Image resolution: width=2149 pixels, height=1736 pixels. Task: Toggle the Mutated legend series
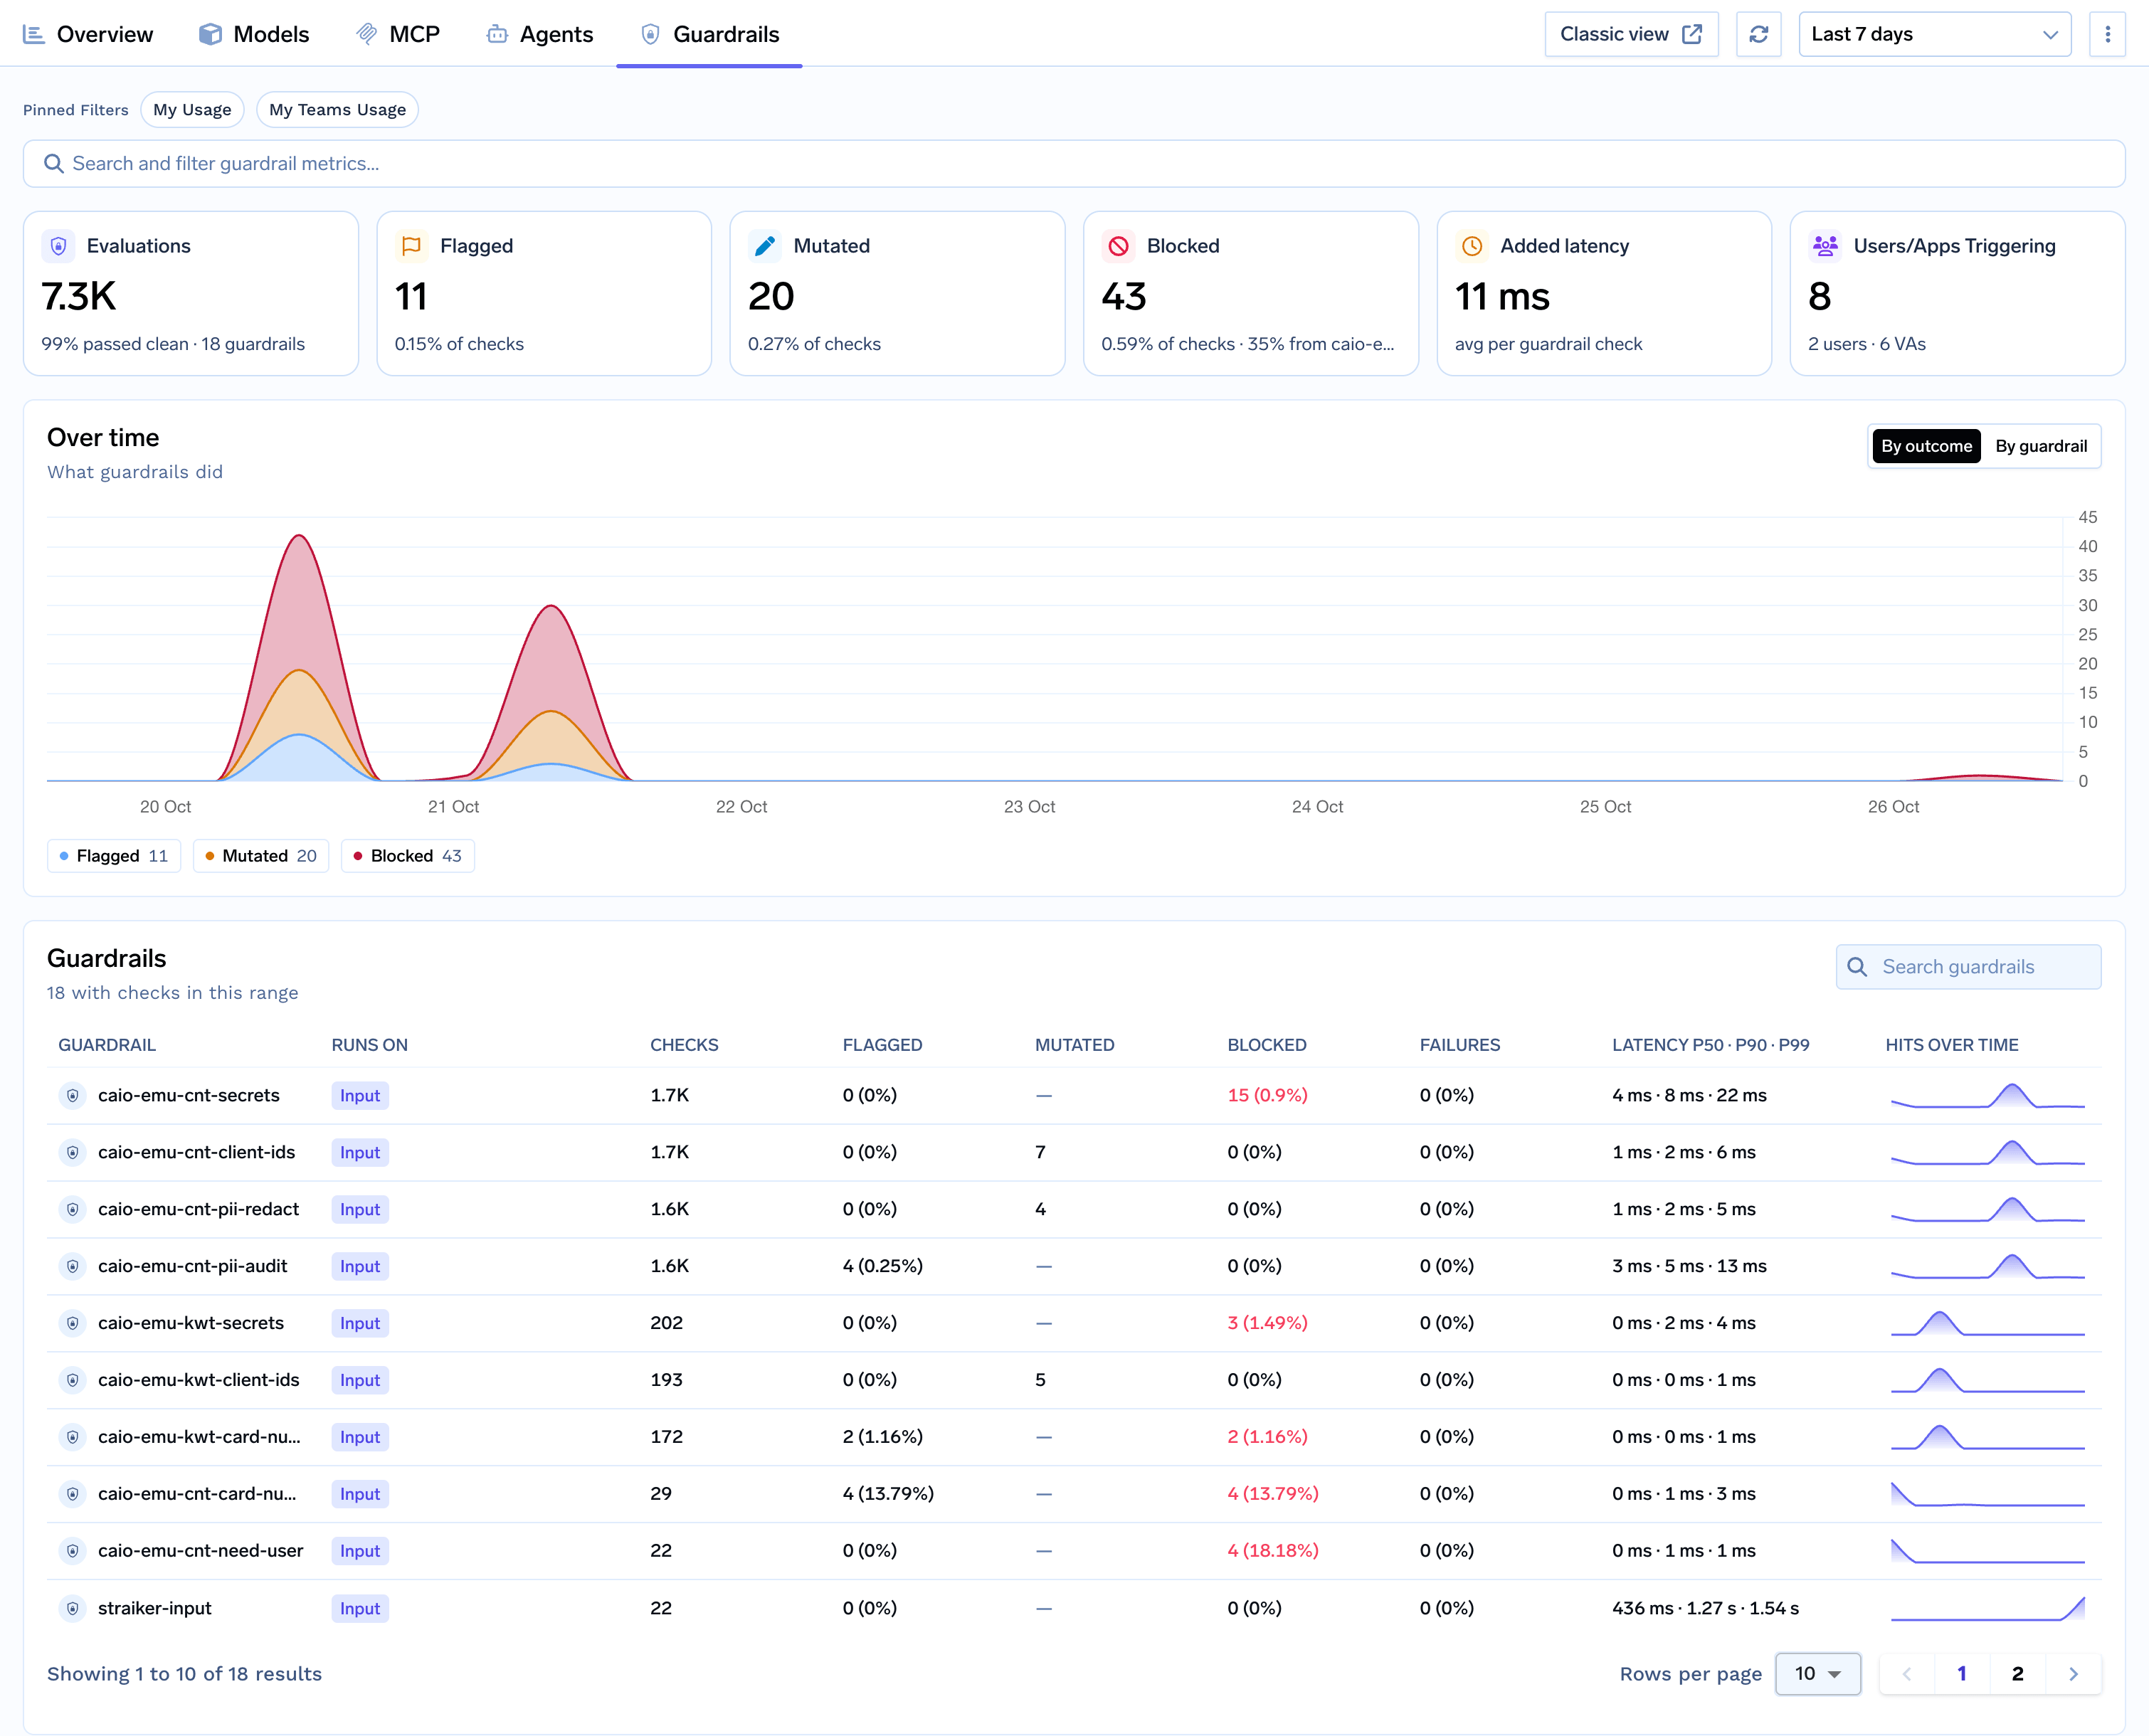click(261, 856)
